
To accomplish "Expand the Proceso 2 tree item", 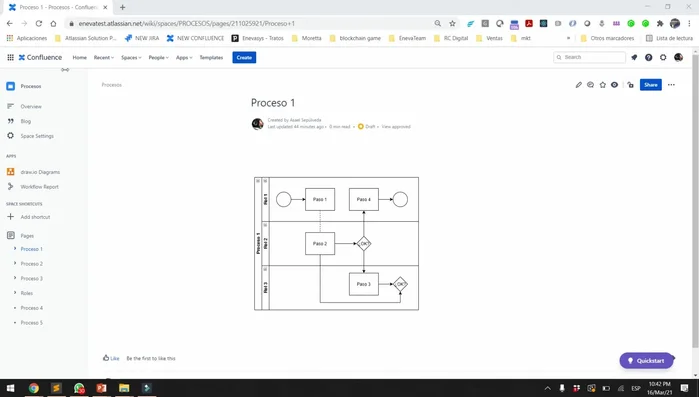I will click(x=15, y=263).
